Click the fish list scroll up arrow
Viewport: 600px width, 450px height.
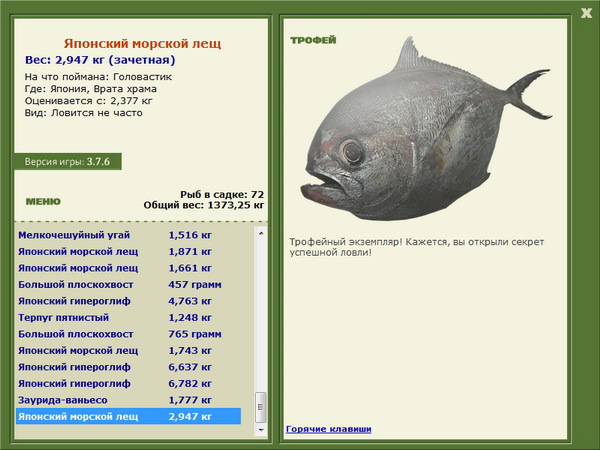[x=261, y=233]
